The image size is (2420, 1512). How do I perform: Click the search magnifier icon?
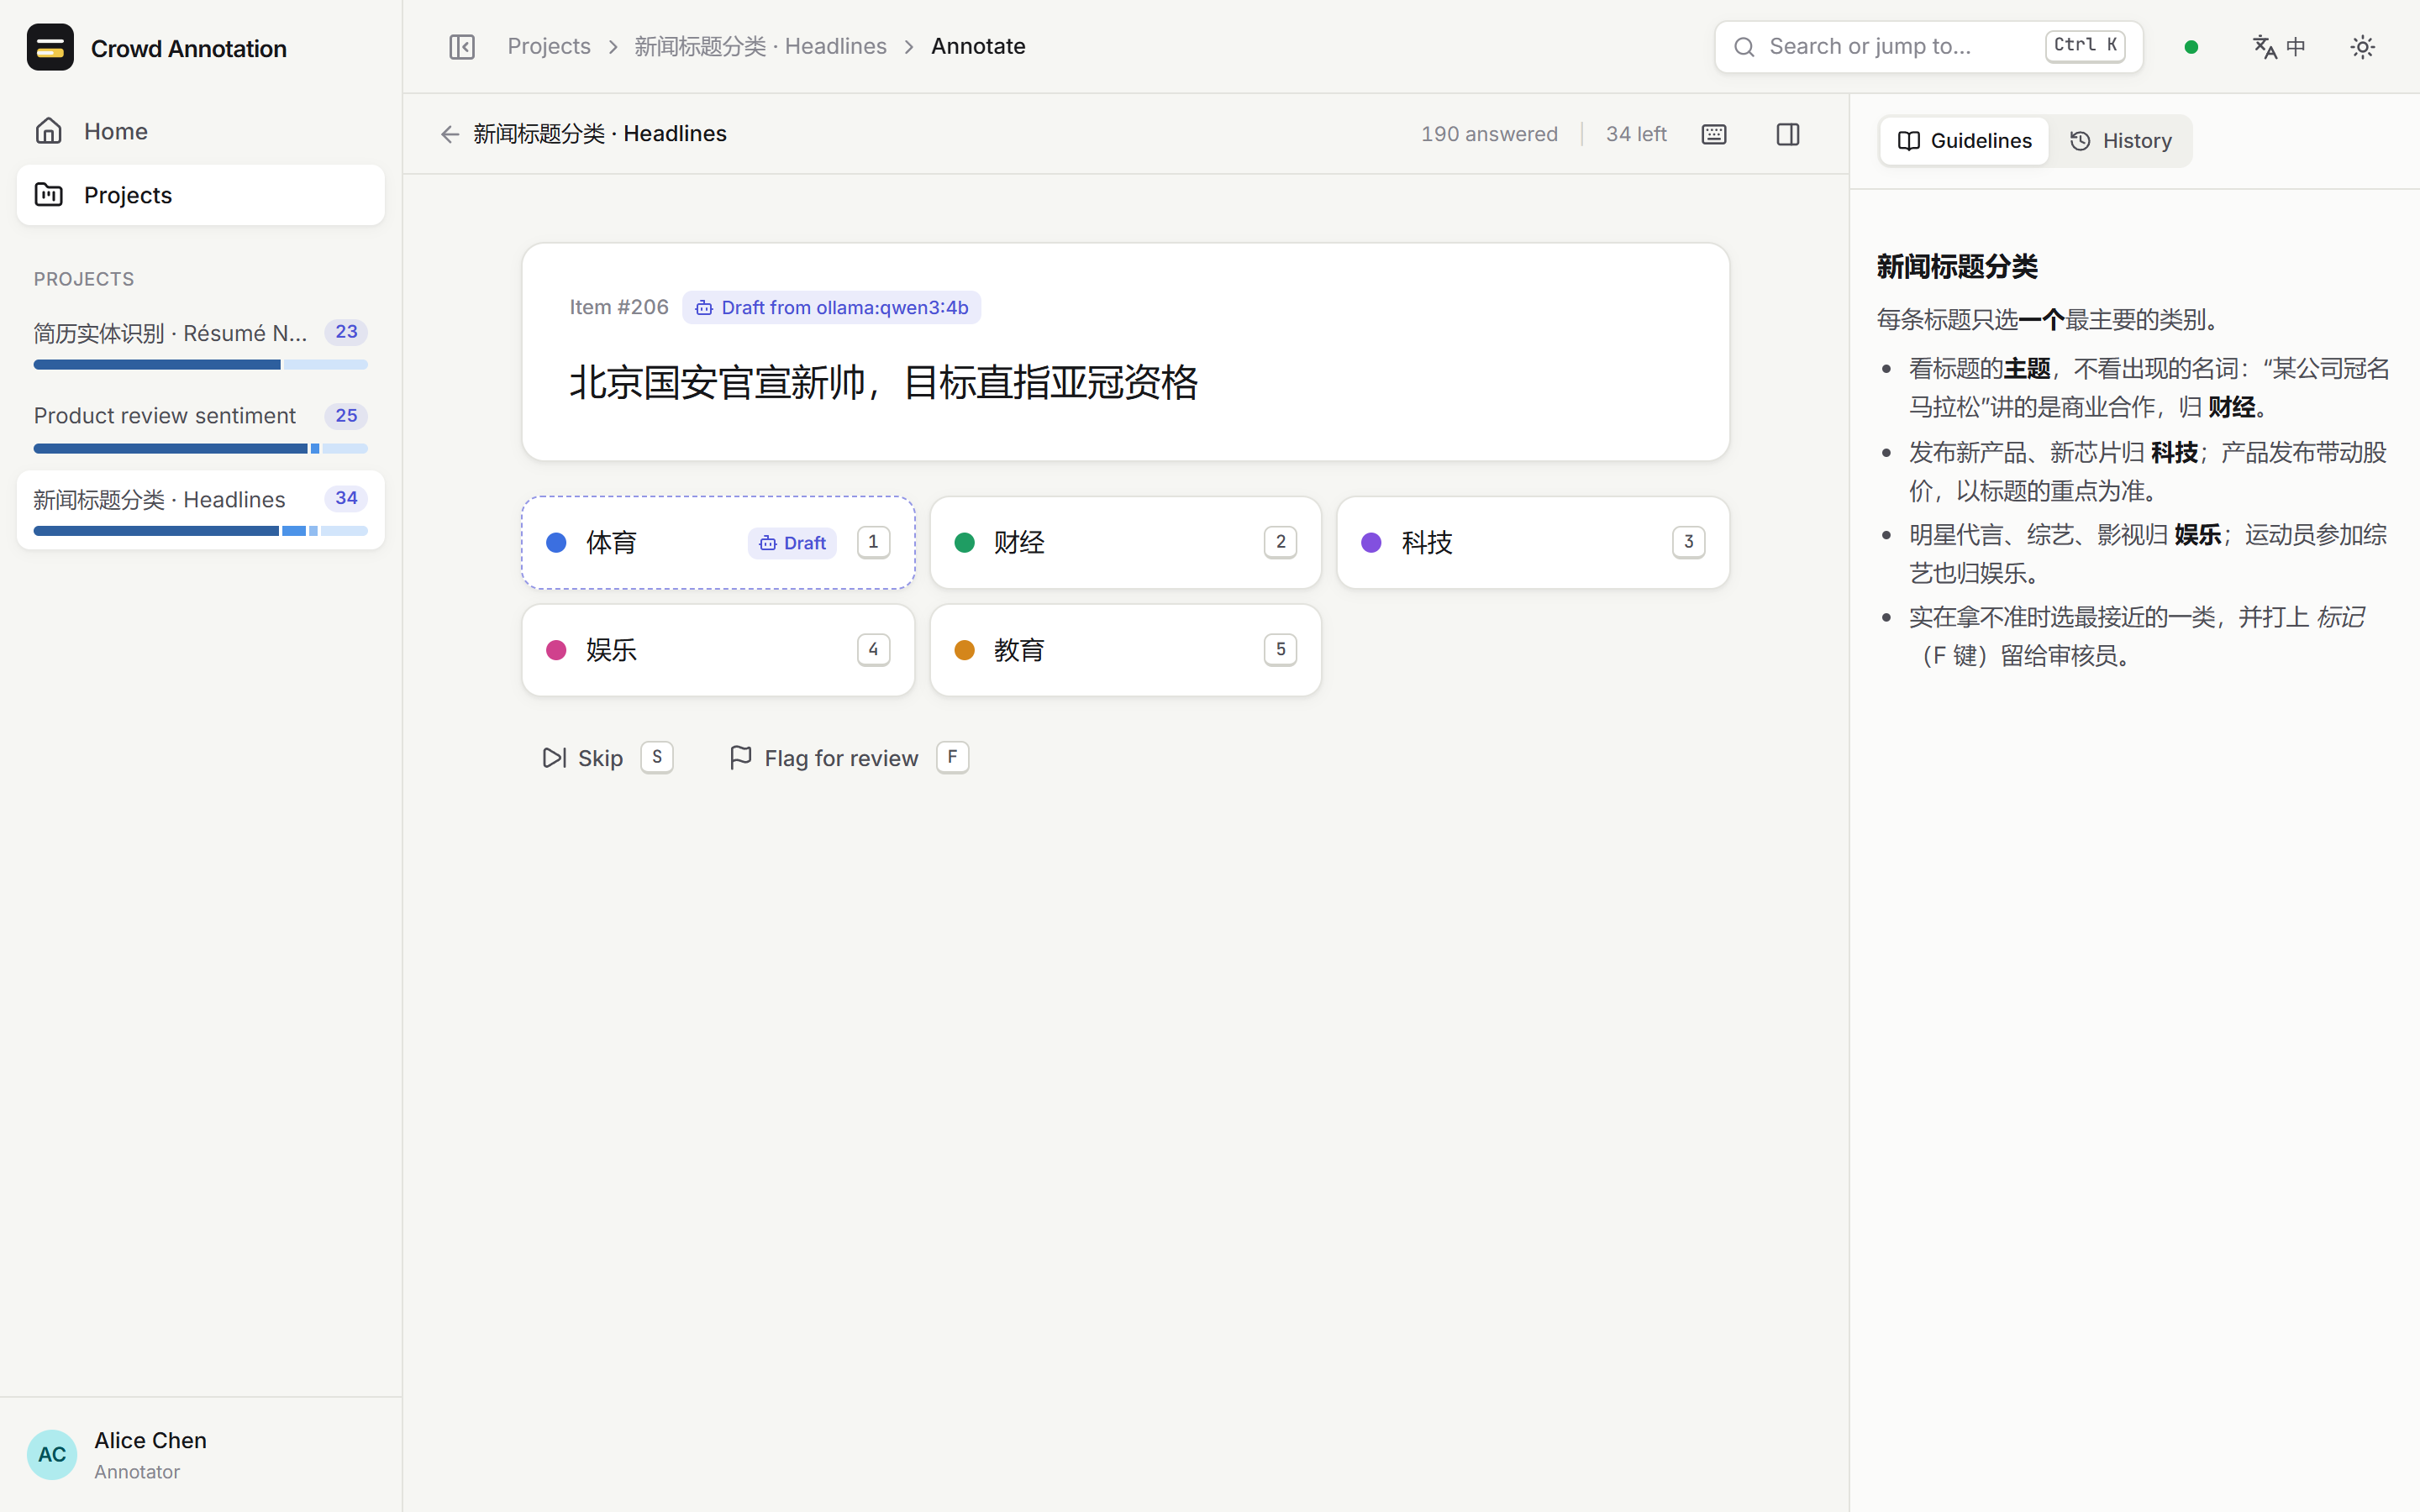[x=1744, y=47]
